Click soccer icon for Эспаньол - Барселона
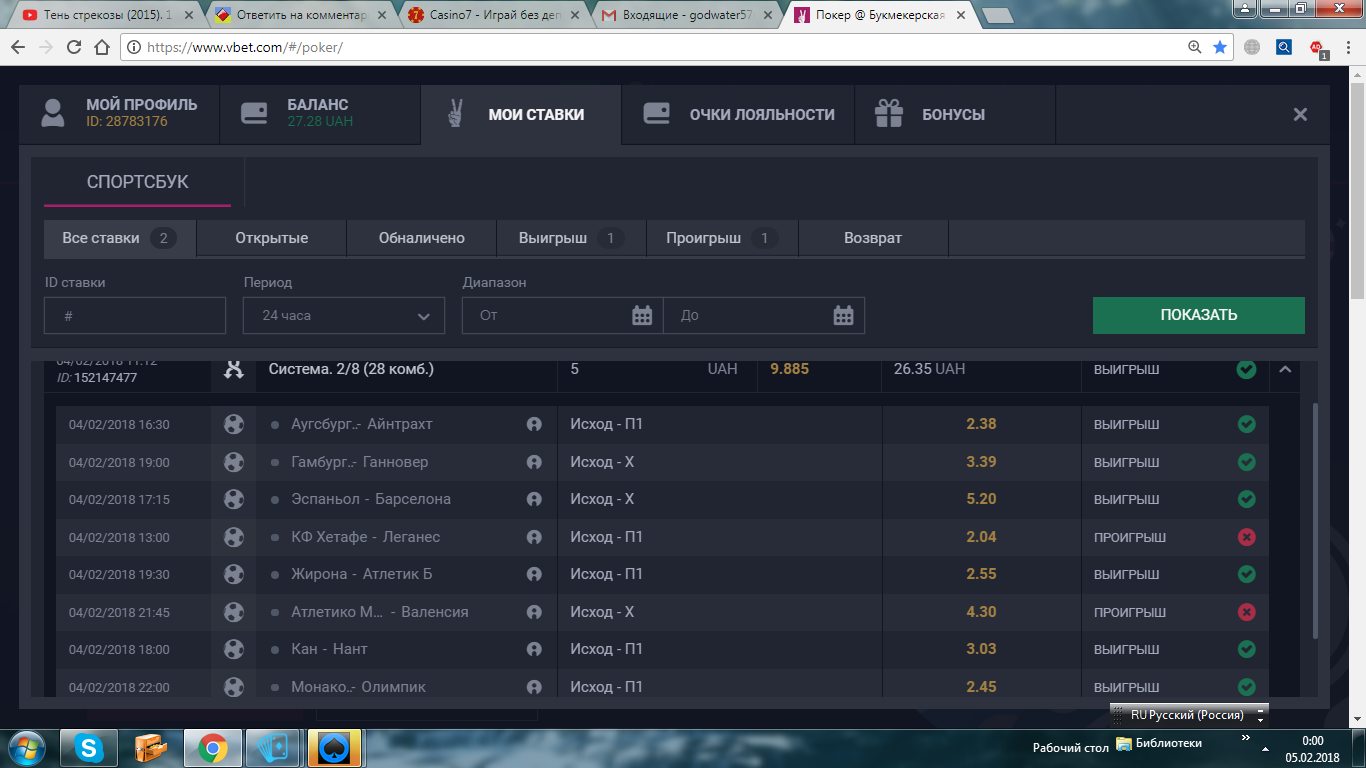1366x768 pixels. [x=234, y=499]
